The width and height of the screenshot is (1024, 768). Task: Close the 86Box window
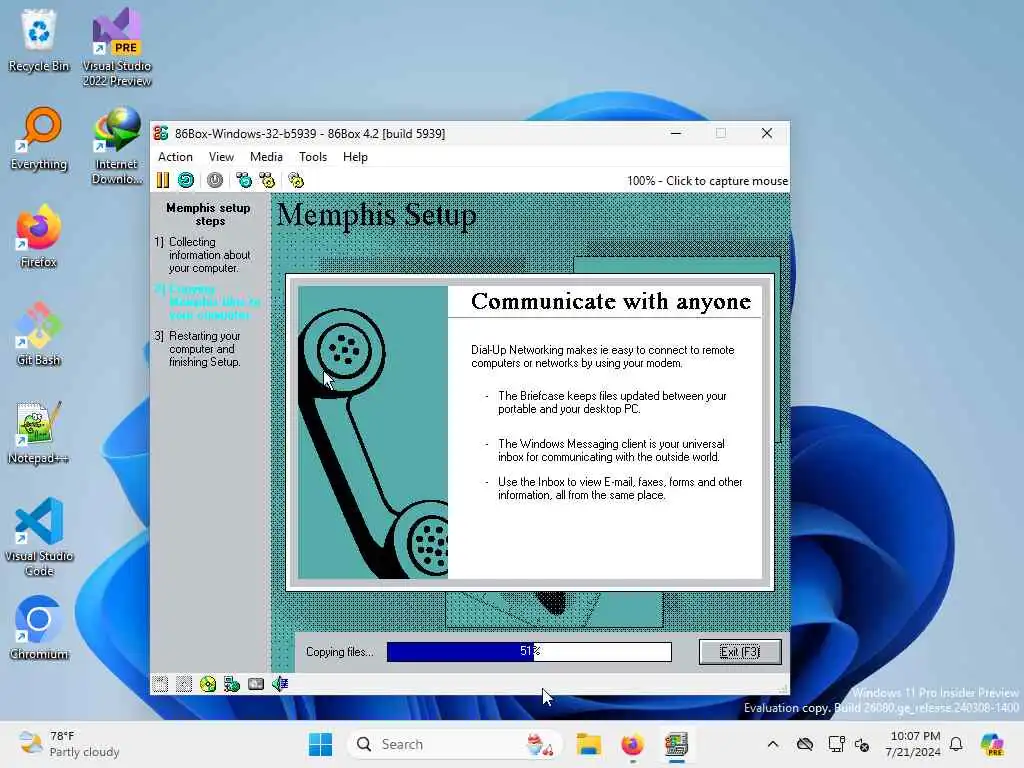click(x=767, y=133)
